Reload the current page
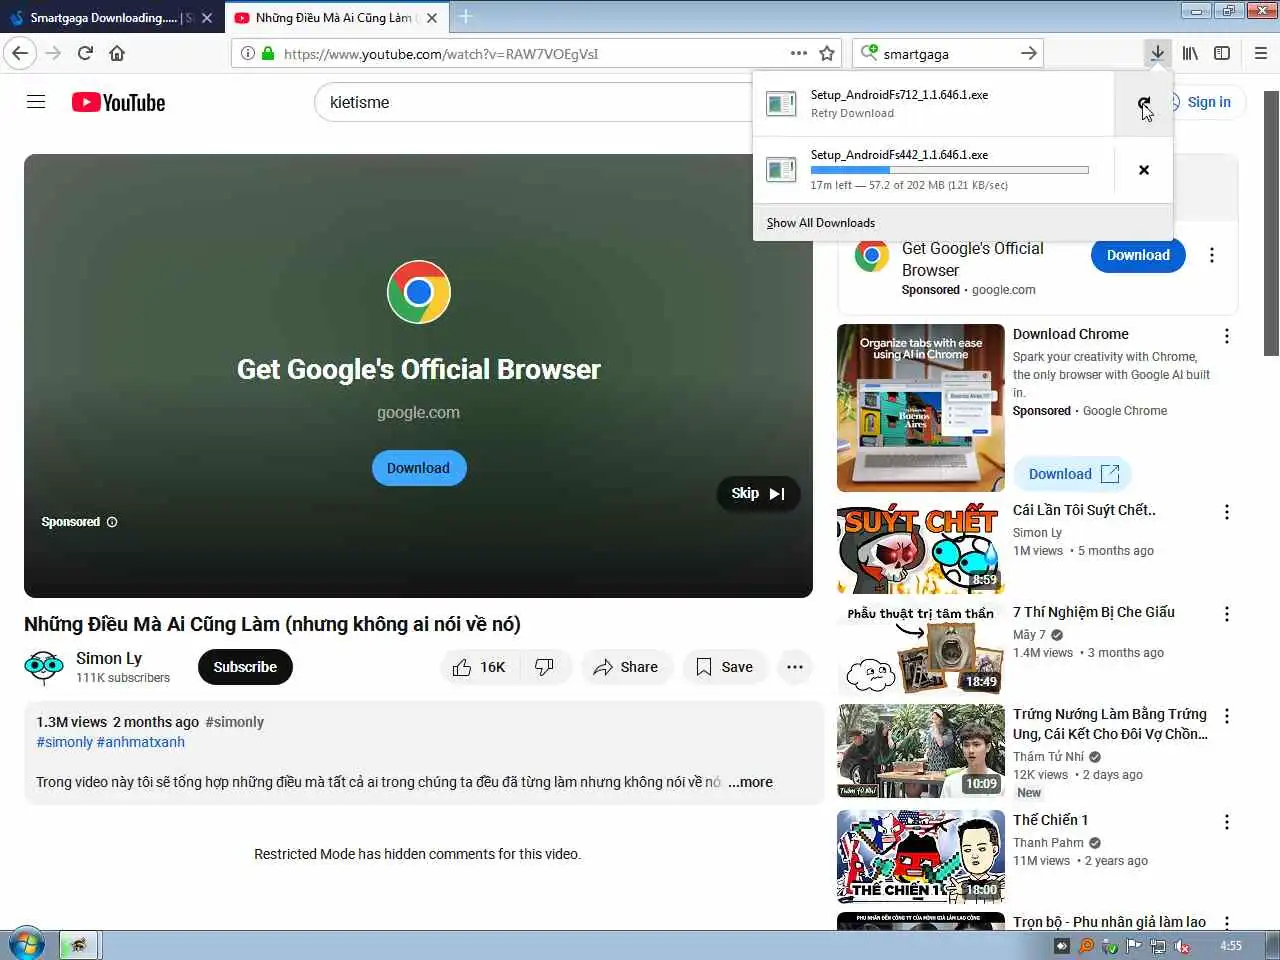The width and height of the screenshot is (1280, 960). (x=86, y=53)
